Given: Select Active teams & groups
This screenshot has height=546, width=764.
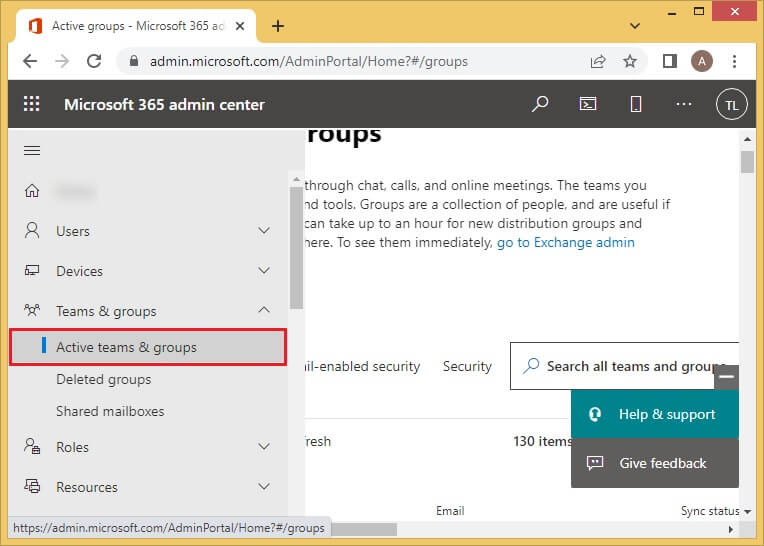Looking at the screenshot, I should [148, 347].
